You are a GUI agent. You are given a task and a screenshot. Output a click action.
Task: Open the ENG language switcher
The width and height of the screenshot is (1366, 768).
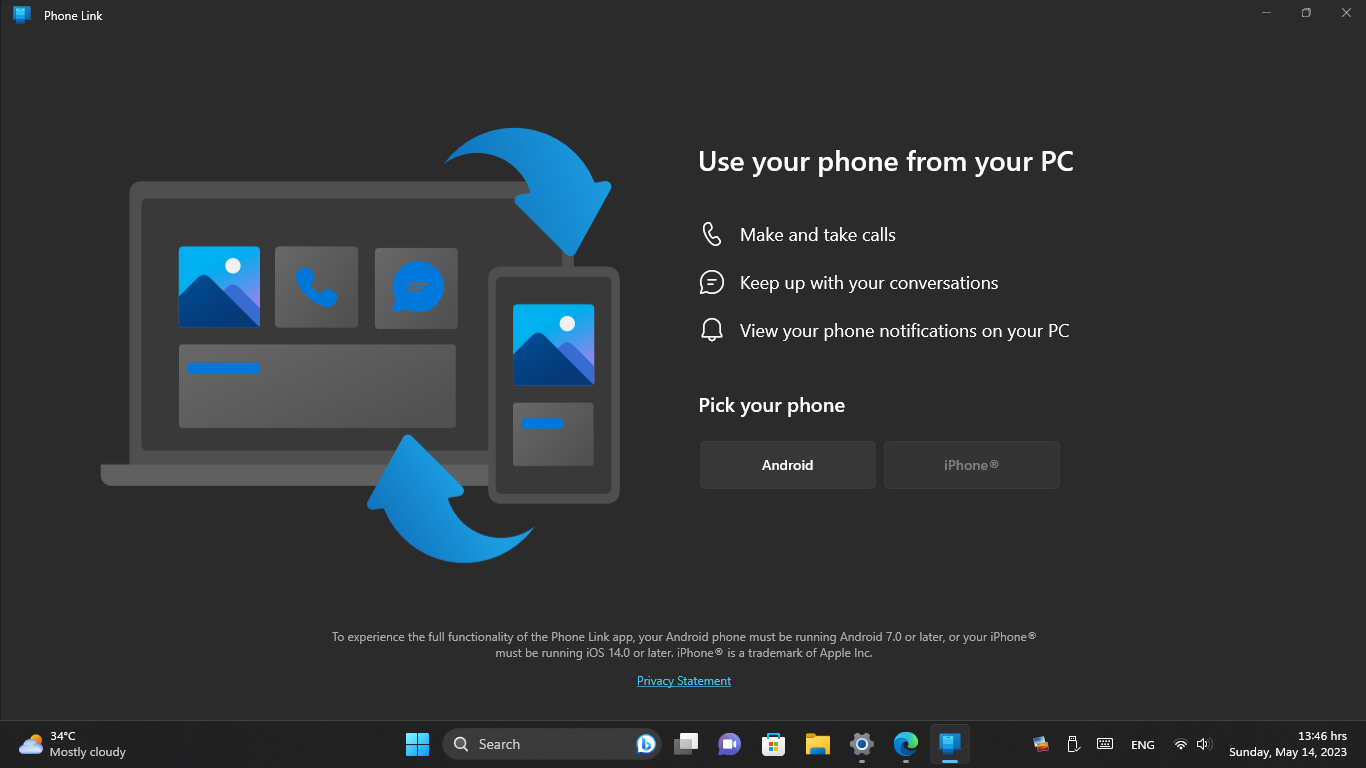pyautogui.click(x=1143, y=745)
